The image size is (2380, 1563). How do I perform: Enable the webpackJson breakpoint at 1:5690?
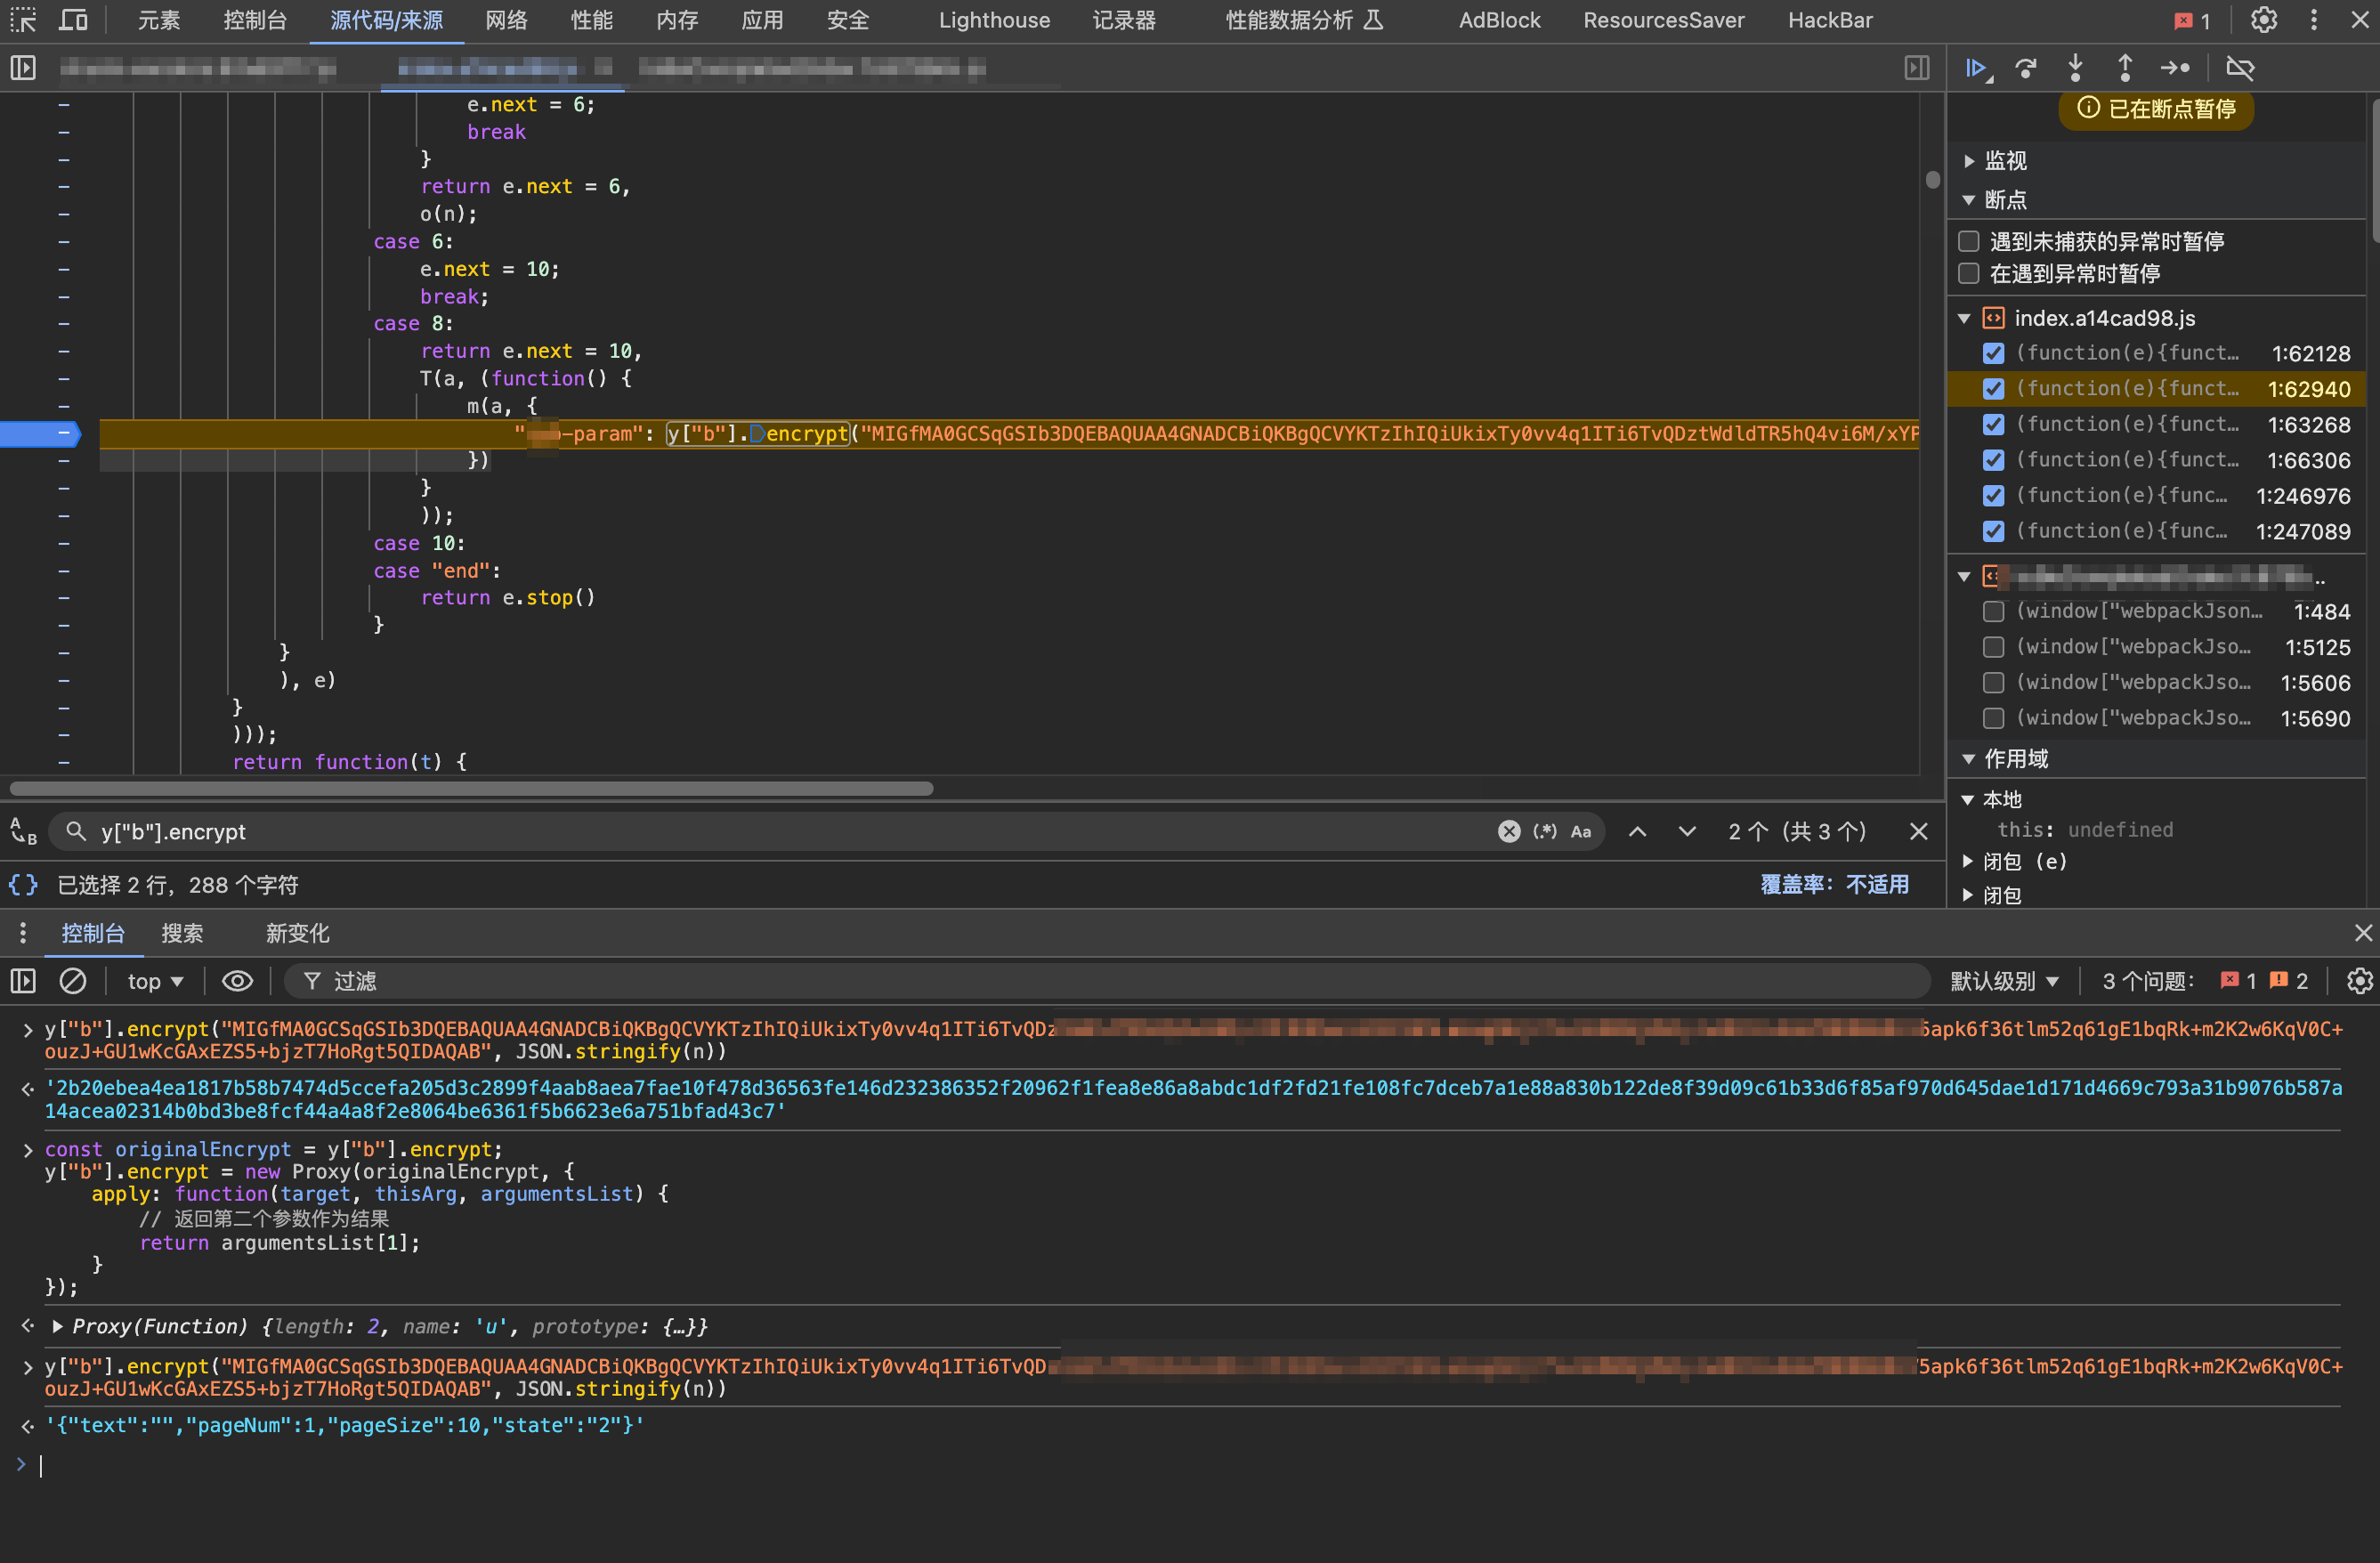(1993, 718)
